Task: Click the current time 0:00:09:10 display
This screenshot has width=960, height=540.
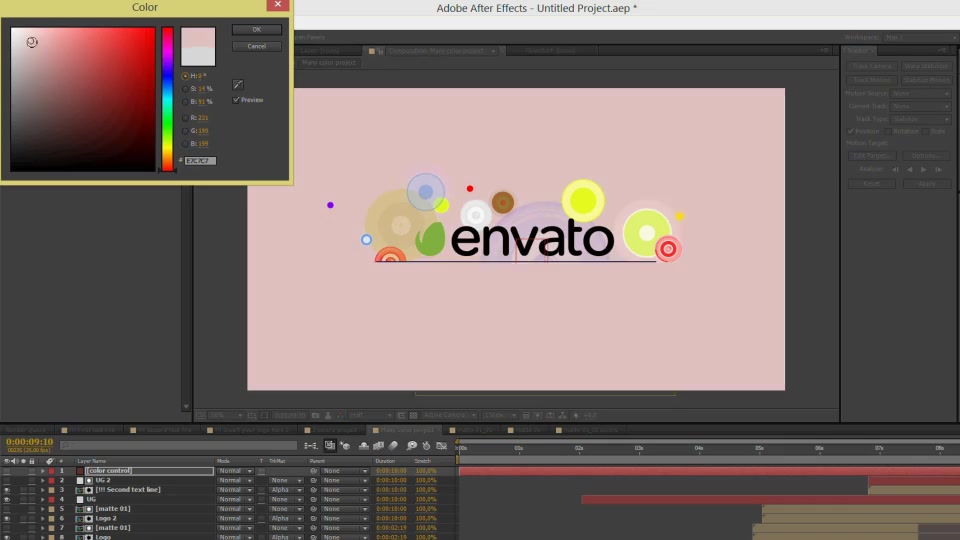Action: 29,441
